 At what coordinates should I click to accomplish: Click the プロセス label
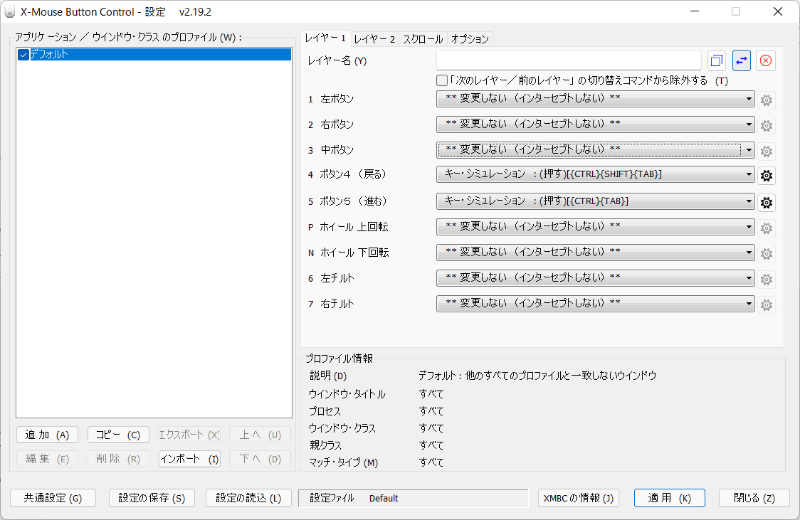coord(324,411)
